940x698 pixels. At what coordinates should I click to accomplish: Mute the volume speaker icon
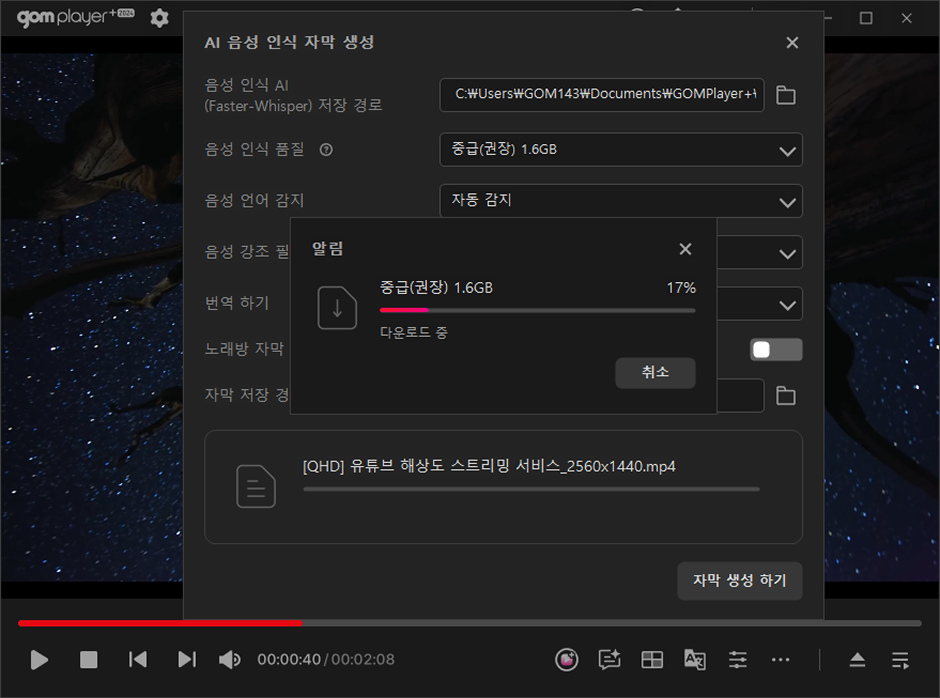[x=230, y=659]
